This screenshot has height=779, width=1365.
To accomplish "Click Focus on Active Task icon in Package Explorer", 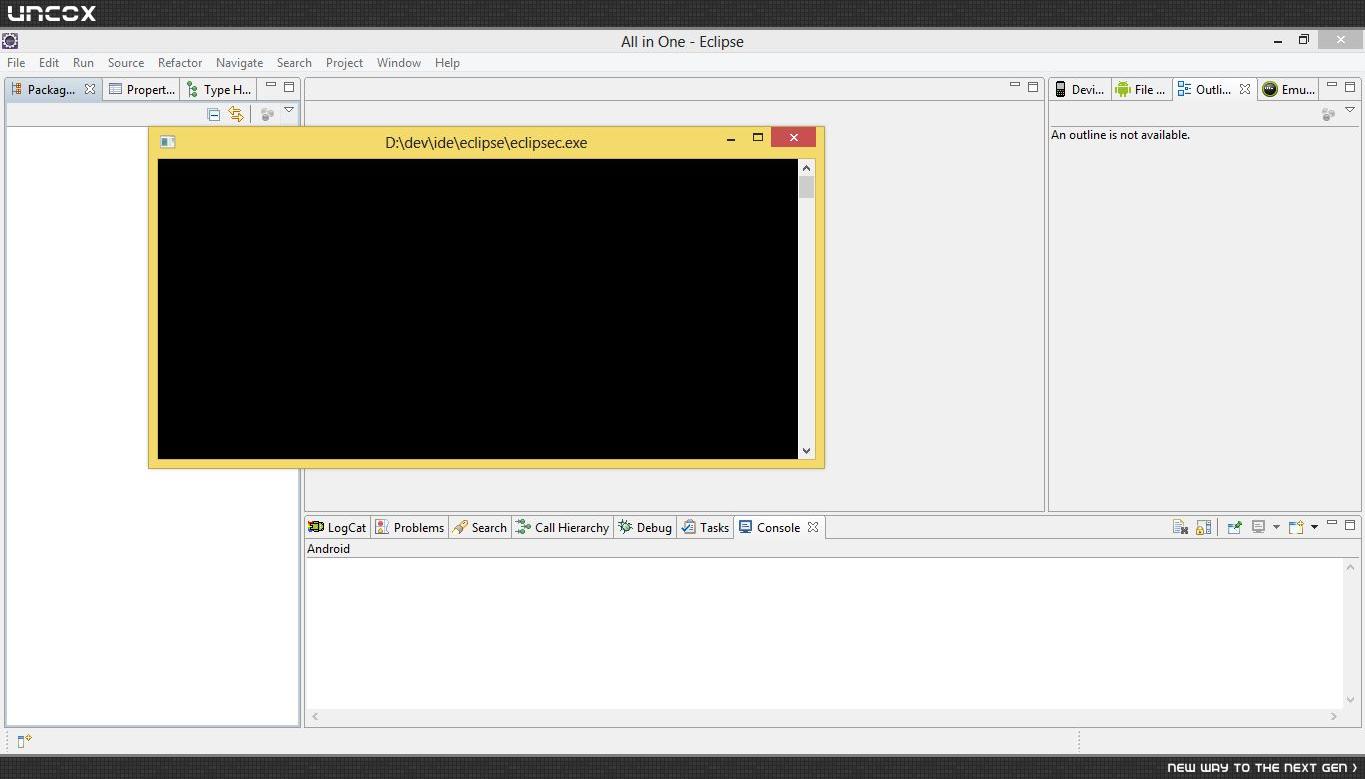I will [x=267, y=115].
